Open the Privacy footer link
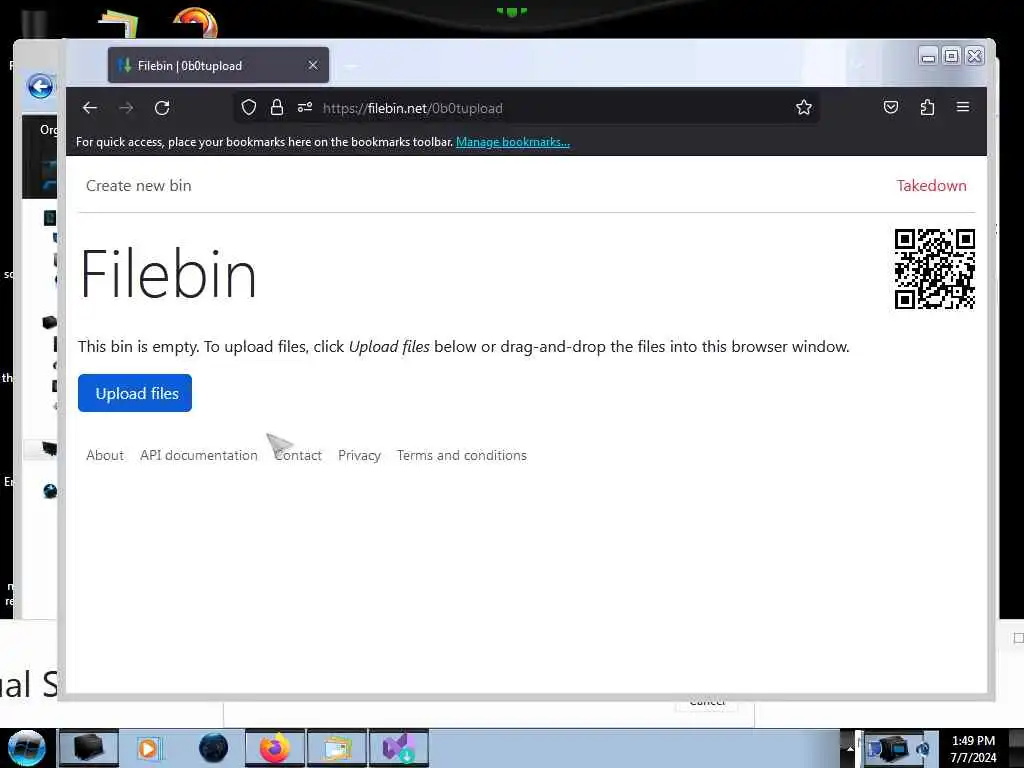 pos(359,455)
